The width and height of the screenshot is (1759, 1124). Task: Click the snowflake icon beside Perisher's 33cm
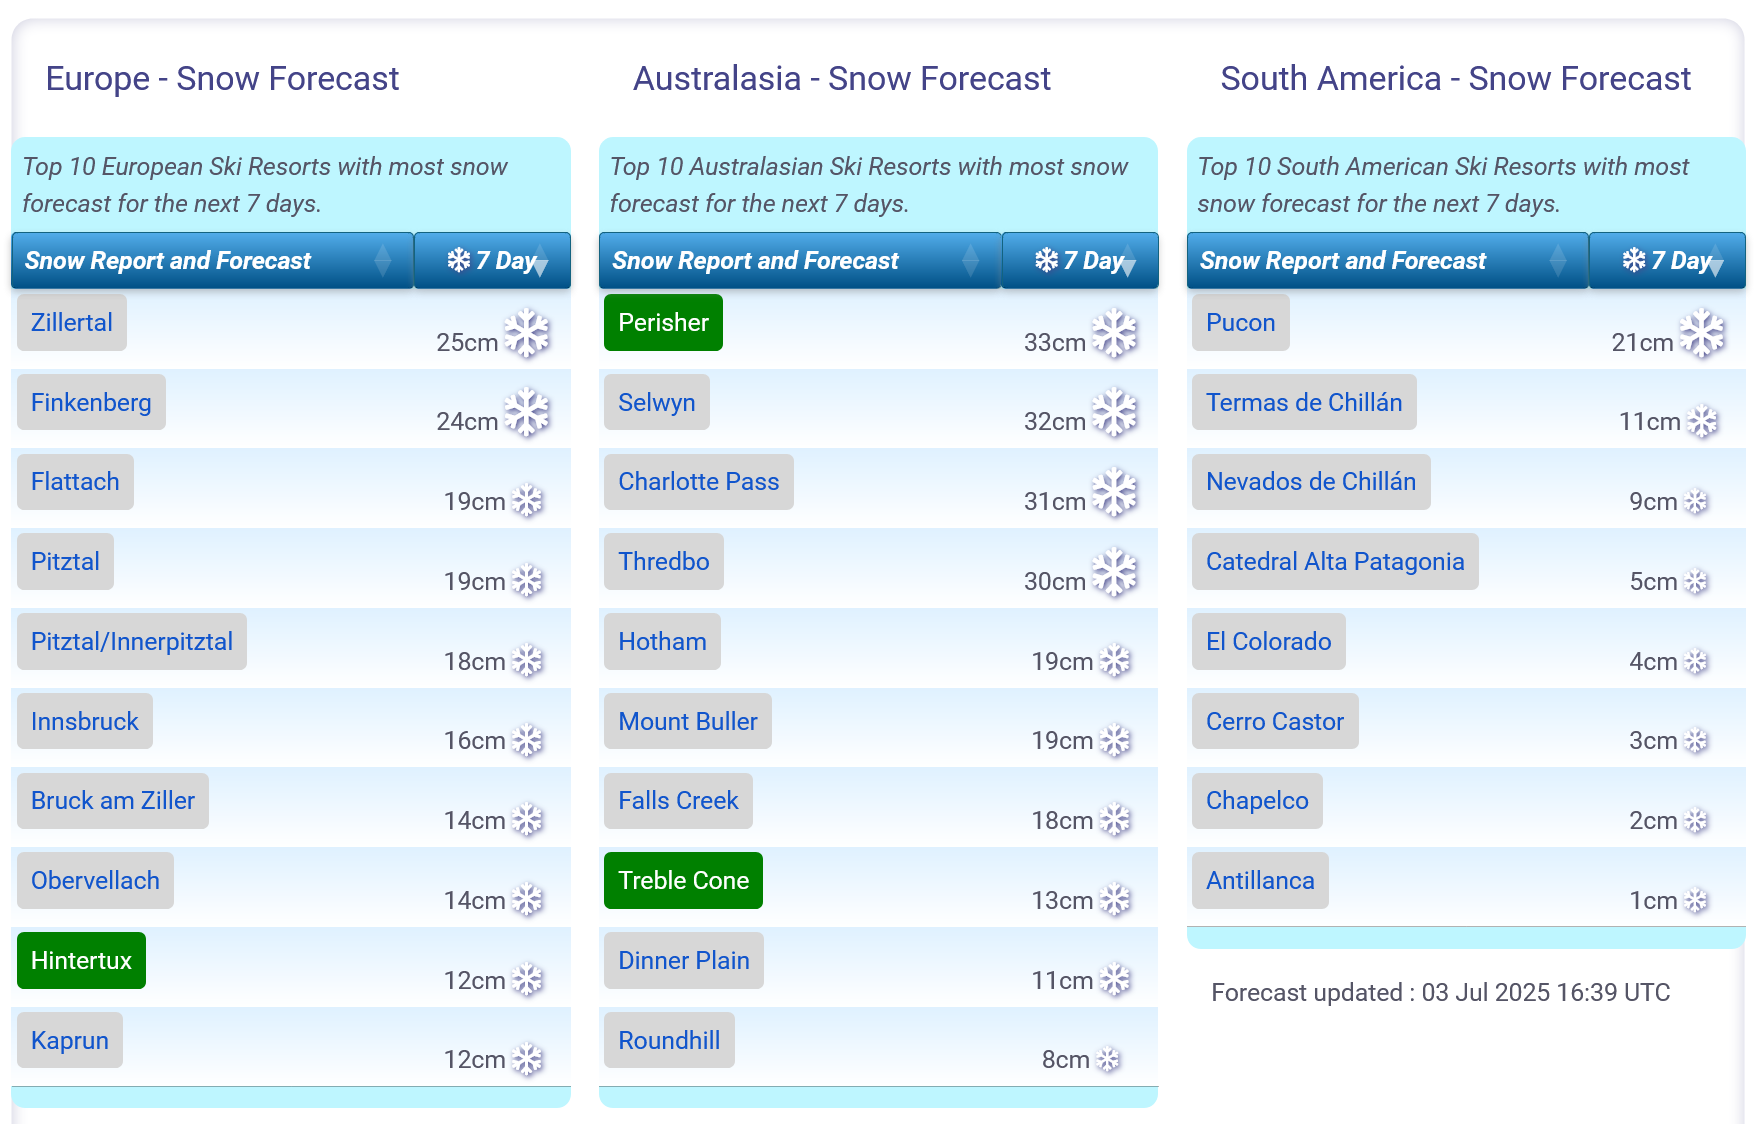[x=1114, y=333]
